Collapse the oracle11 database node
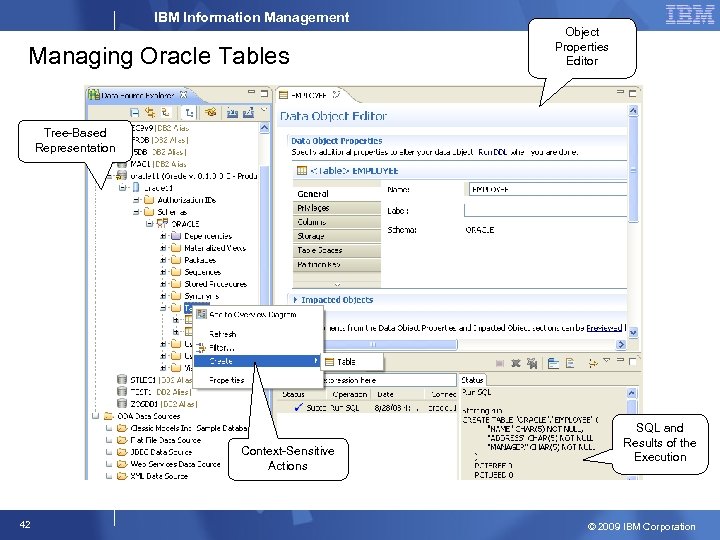Image resolution: width=720 pixels, height=540 pixels. pos(123,187)
